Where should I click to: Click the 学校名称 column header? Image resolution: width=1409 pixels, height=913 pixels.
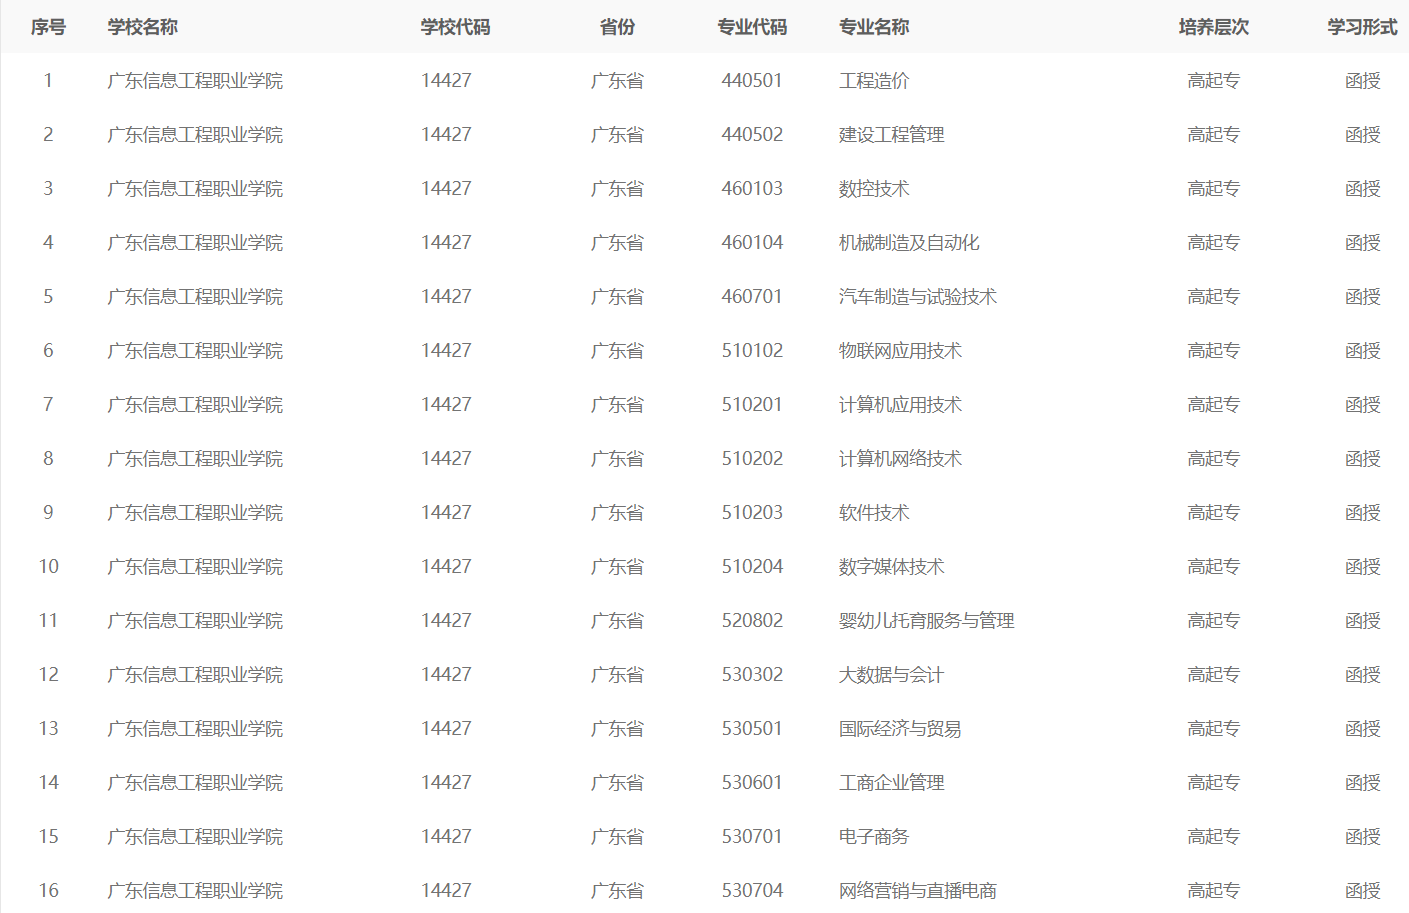tap(143, 27)
